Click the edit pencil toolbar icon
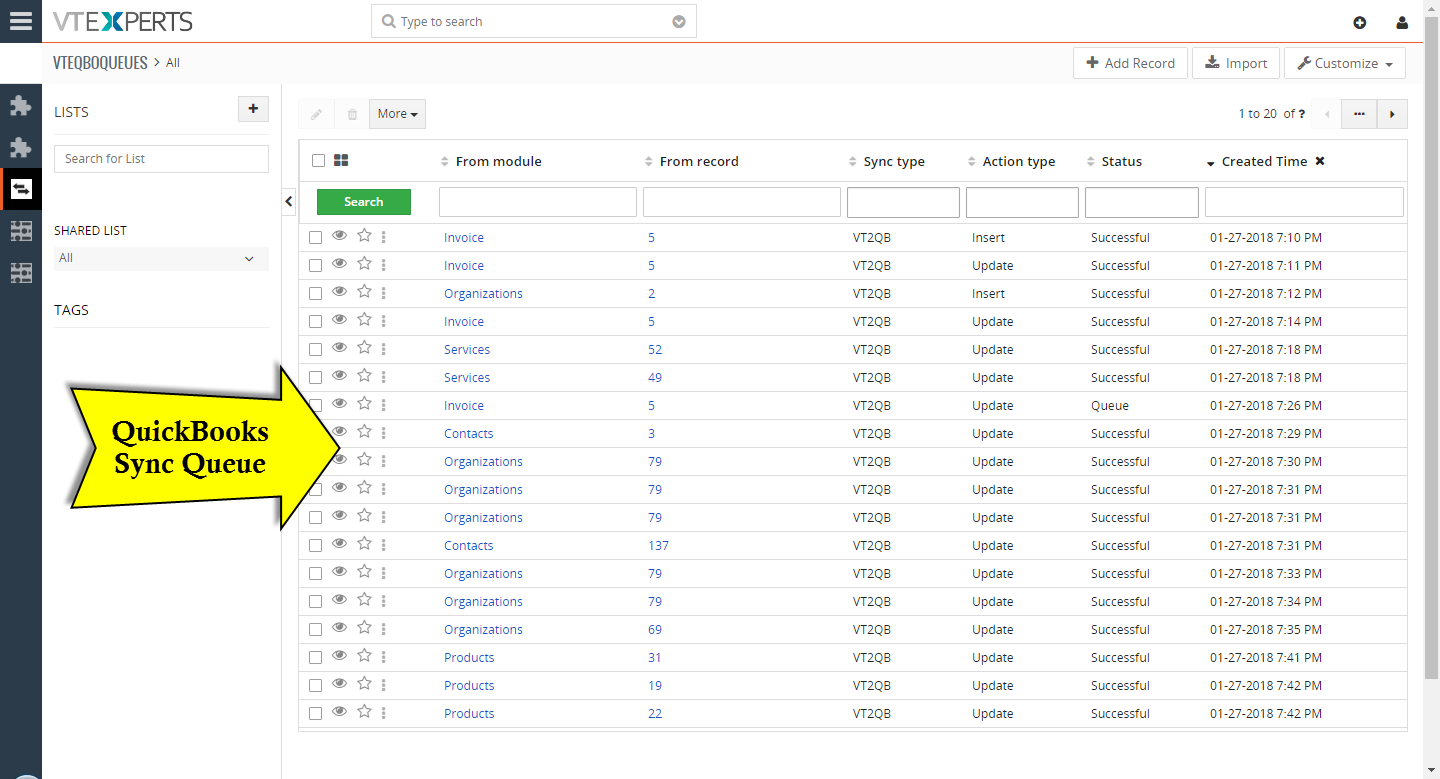Screen dimensions: 1440x779 coord(316,114)
